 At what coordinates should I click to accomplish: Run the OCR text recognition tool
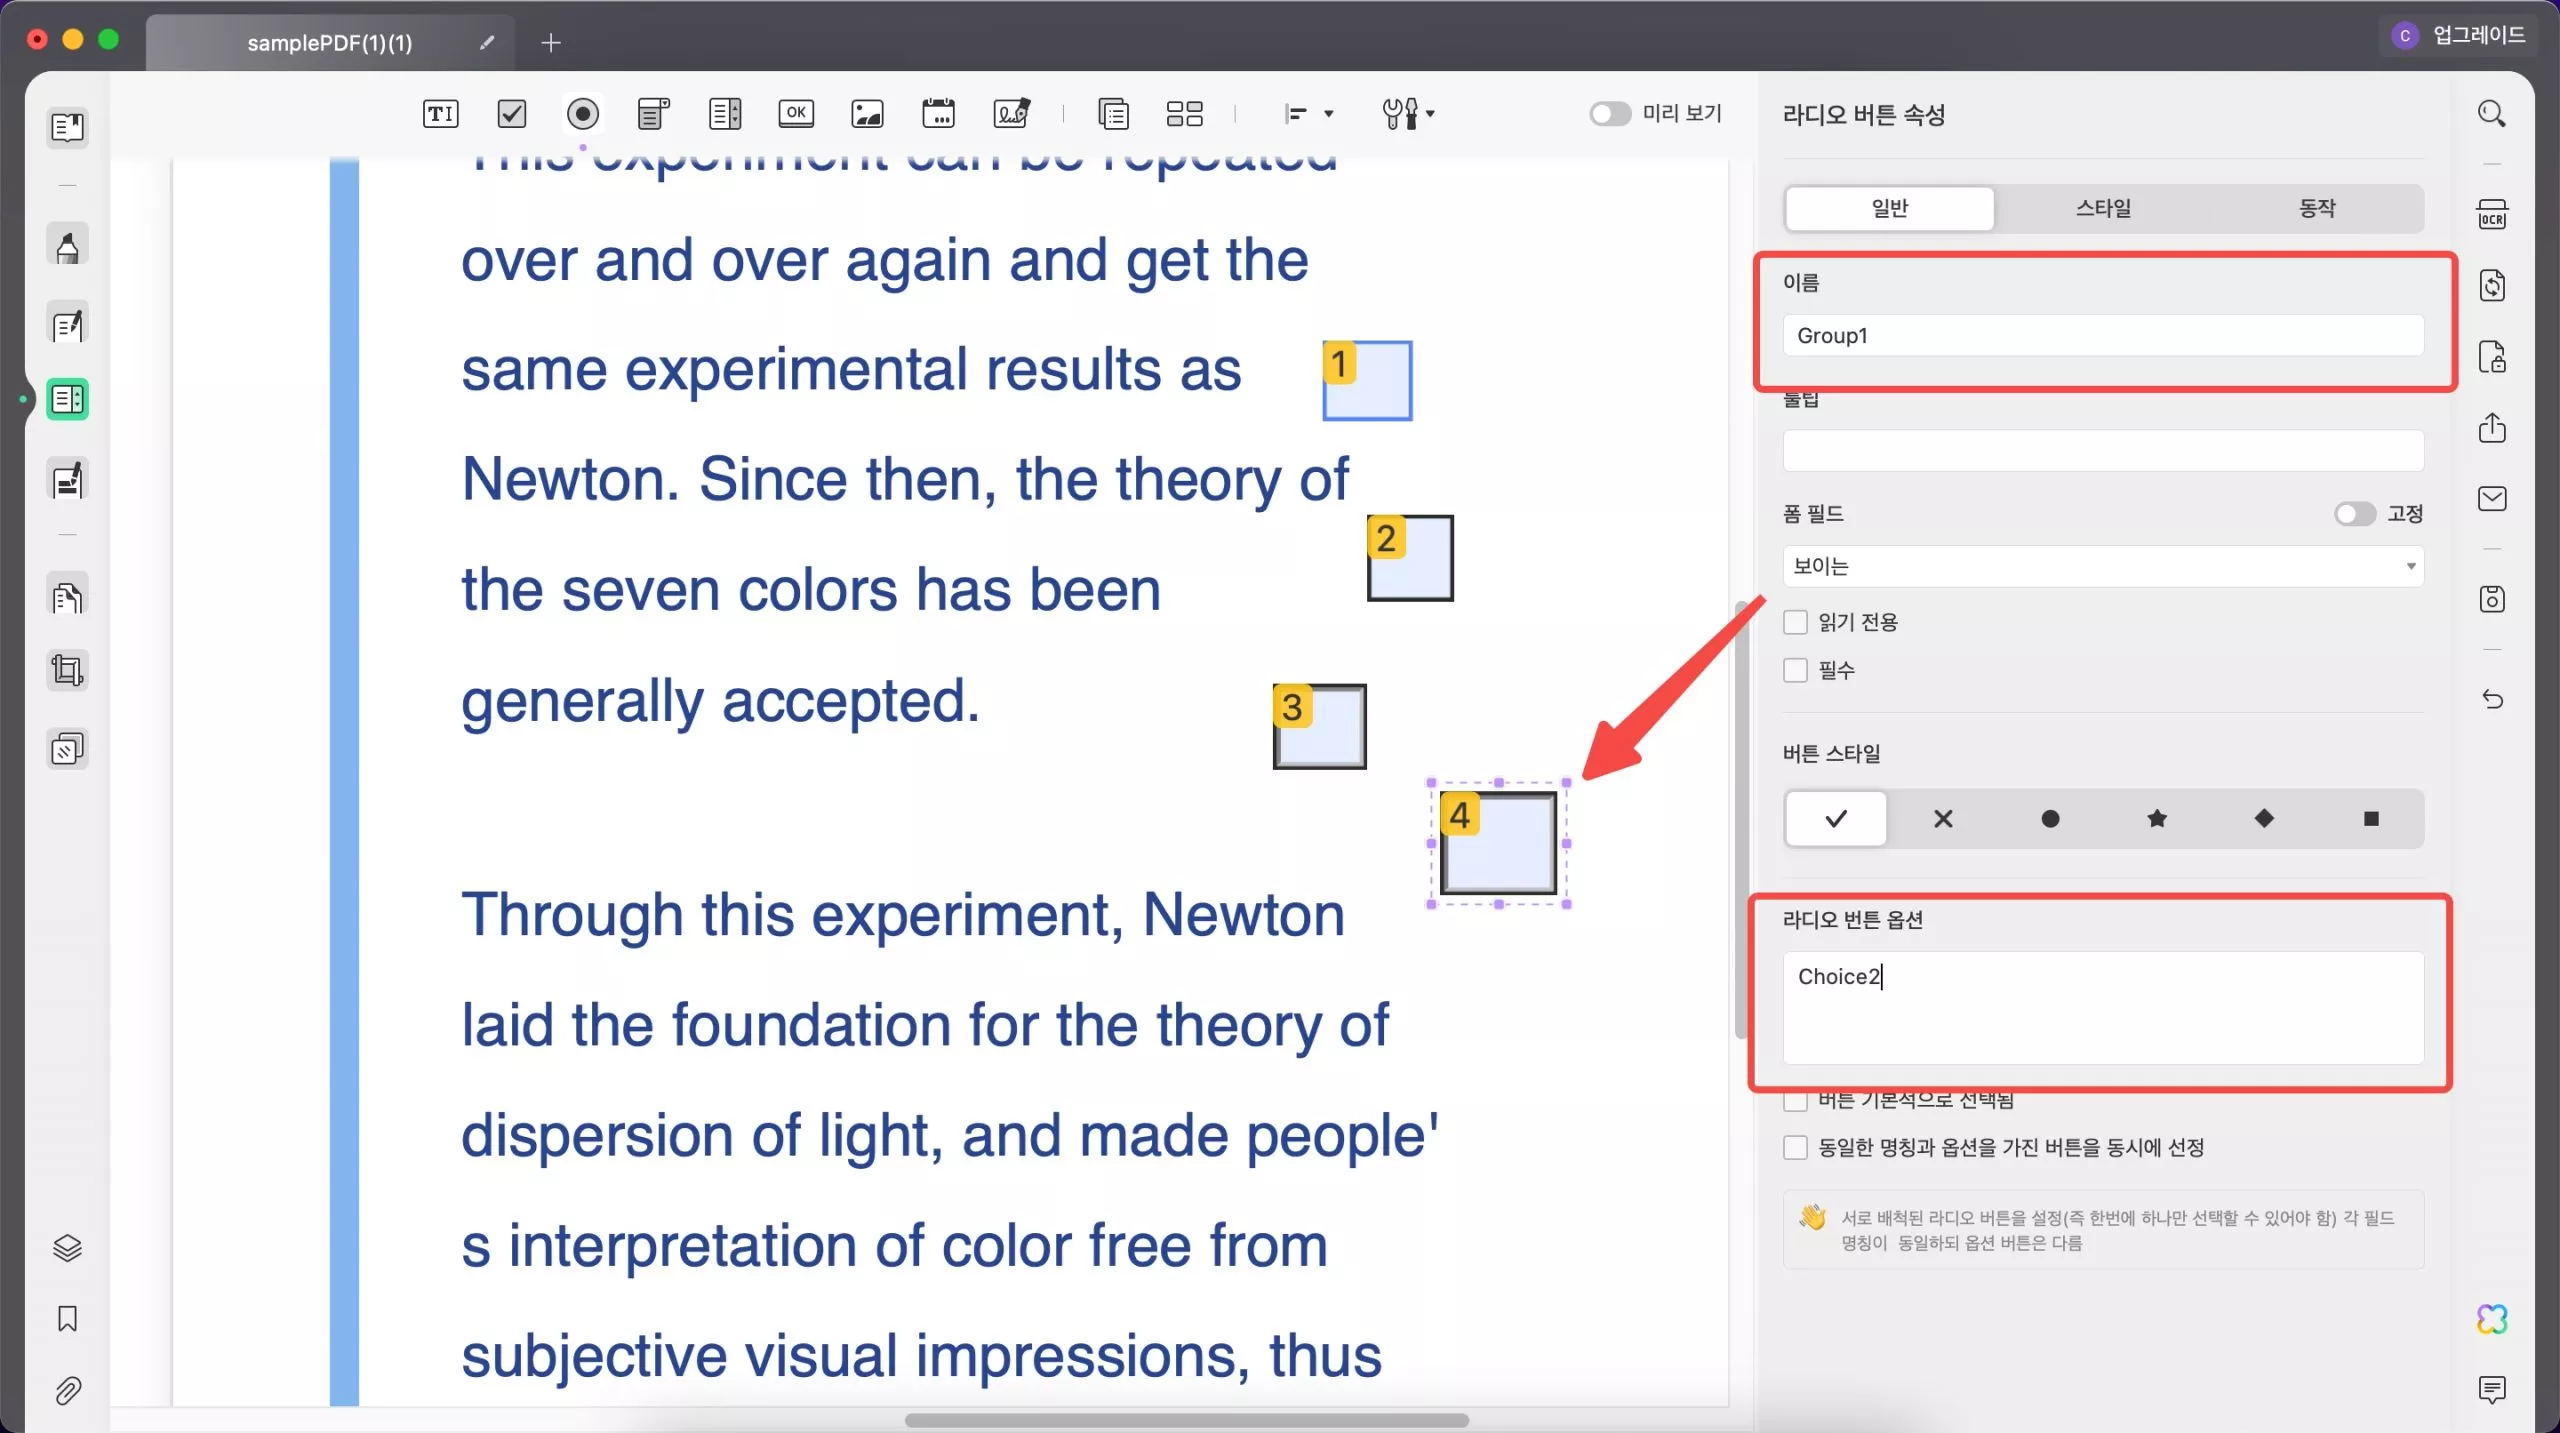[2491, 214]
